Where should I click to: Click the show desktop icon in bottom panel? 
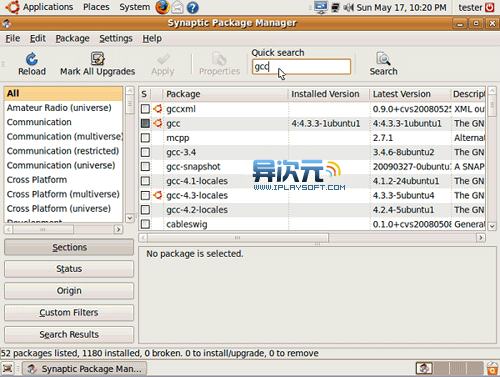click(8, 368)
